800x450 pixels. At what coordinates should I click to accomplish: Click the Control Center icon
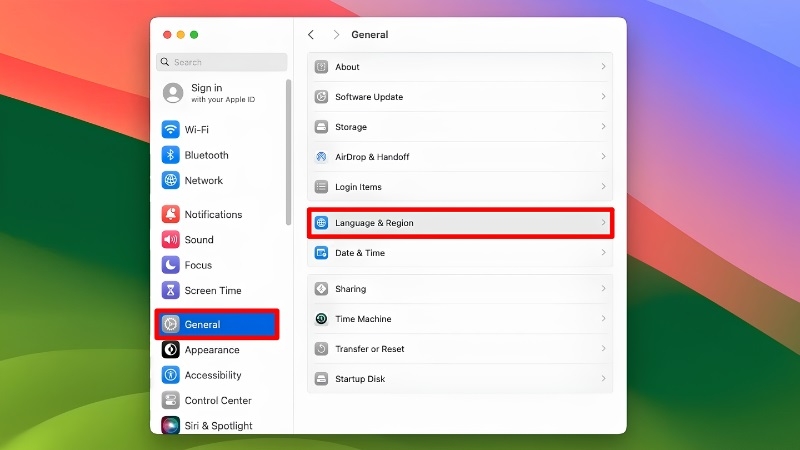[170, 400]
